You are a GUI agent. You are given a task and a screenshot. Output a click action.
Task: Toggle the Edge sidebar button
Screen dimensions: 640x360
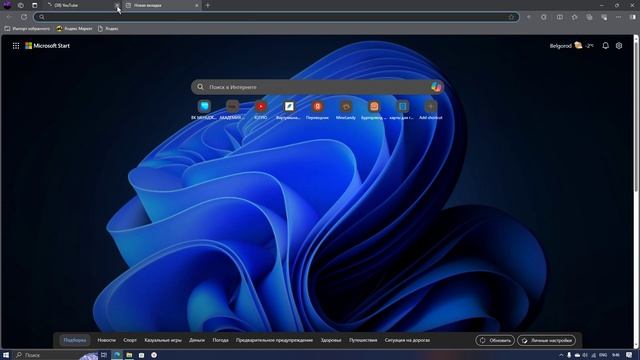(633, 17)
